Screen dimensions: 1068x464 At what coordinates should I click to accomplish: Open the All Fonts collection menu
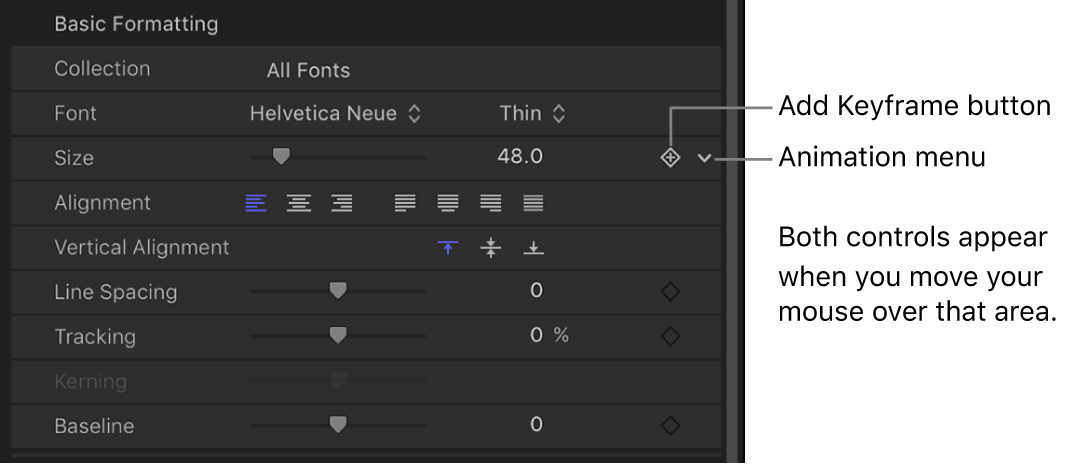pyautogui.click(x=308, y=70)
